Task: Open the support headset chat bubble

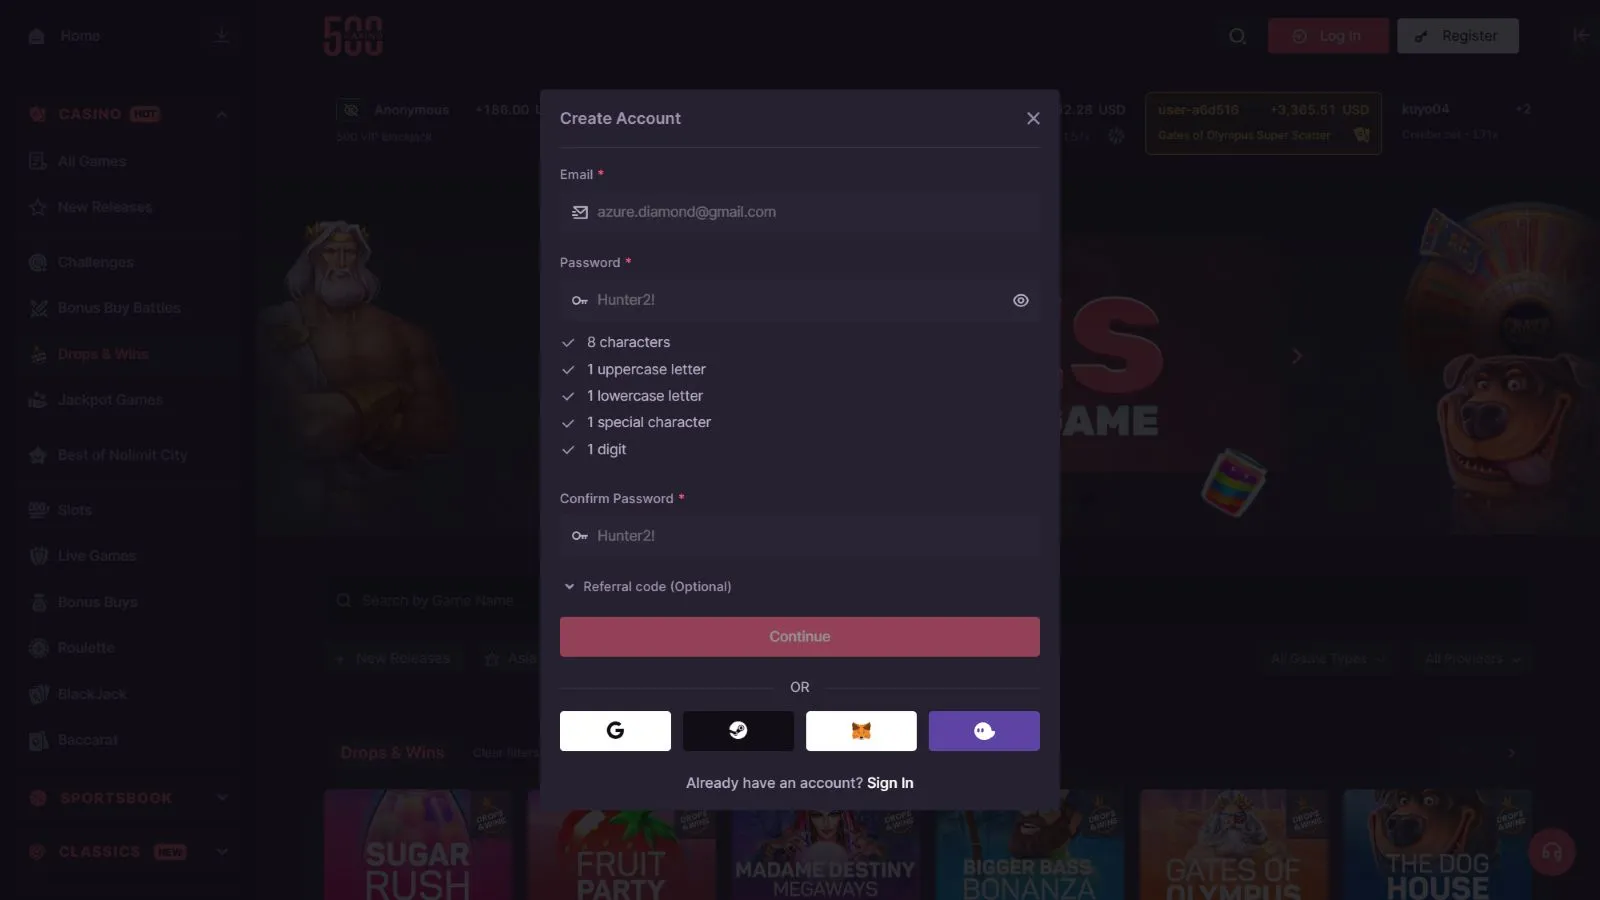Action: point(1552,852)
